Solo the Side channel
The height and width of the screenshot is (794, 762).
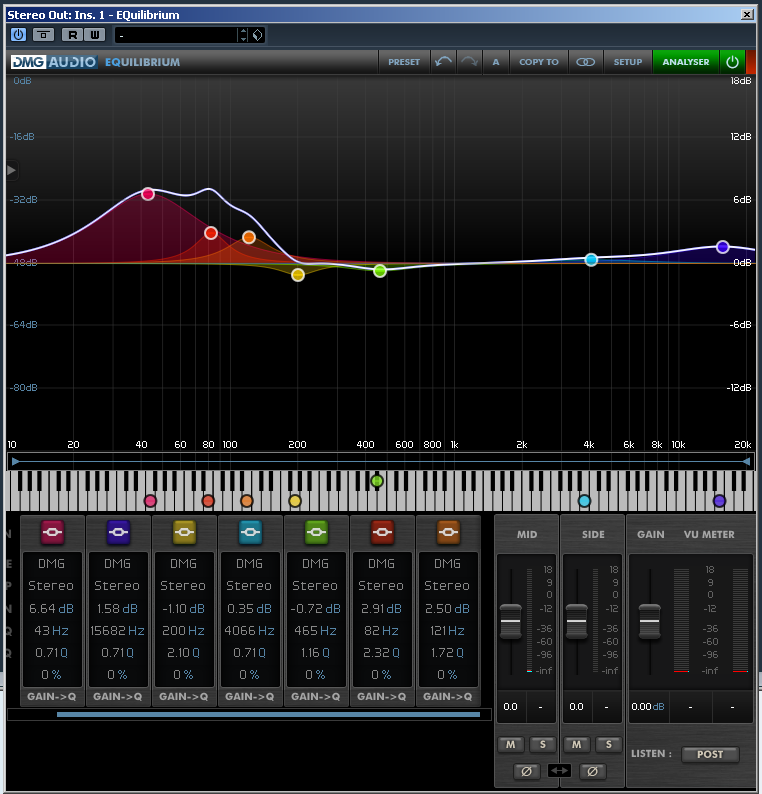pos(608,745)
